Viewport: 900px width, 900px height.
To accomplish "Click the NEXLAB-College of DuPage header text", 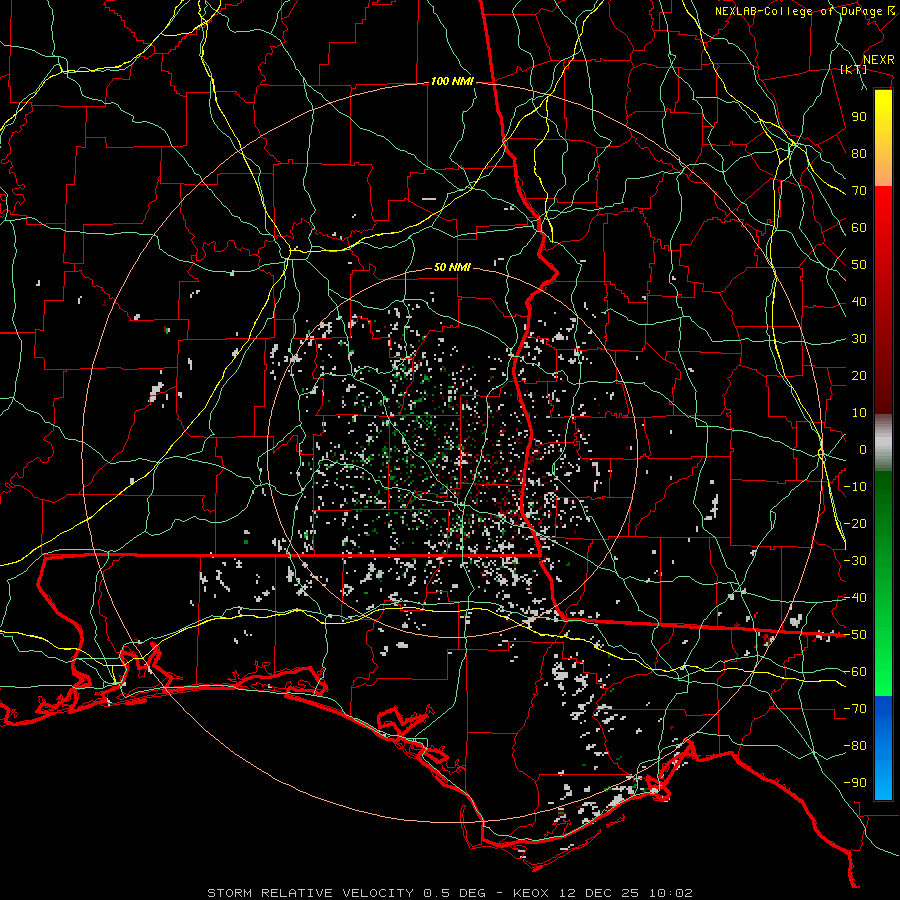I will tap(798, 11).
